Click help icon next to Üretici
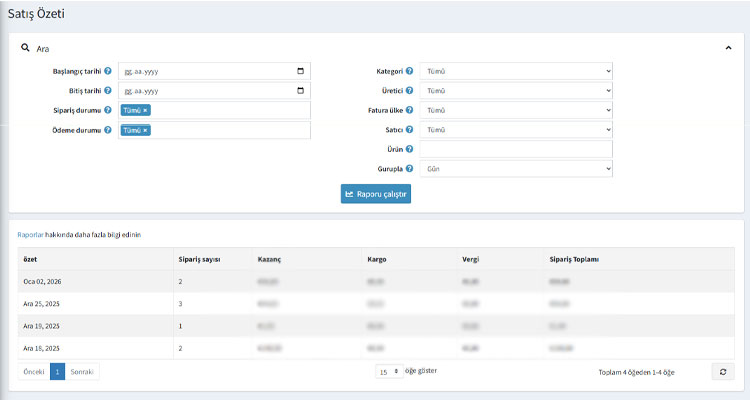Screen dimensions: 750x400 [409, 90]
